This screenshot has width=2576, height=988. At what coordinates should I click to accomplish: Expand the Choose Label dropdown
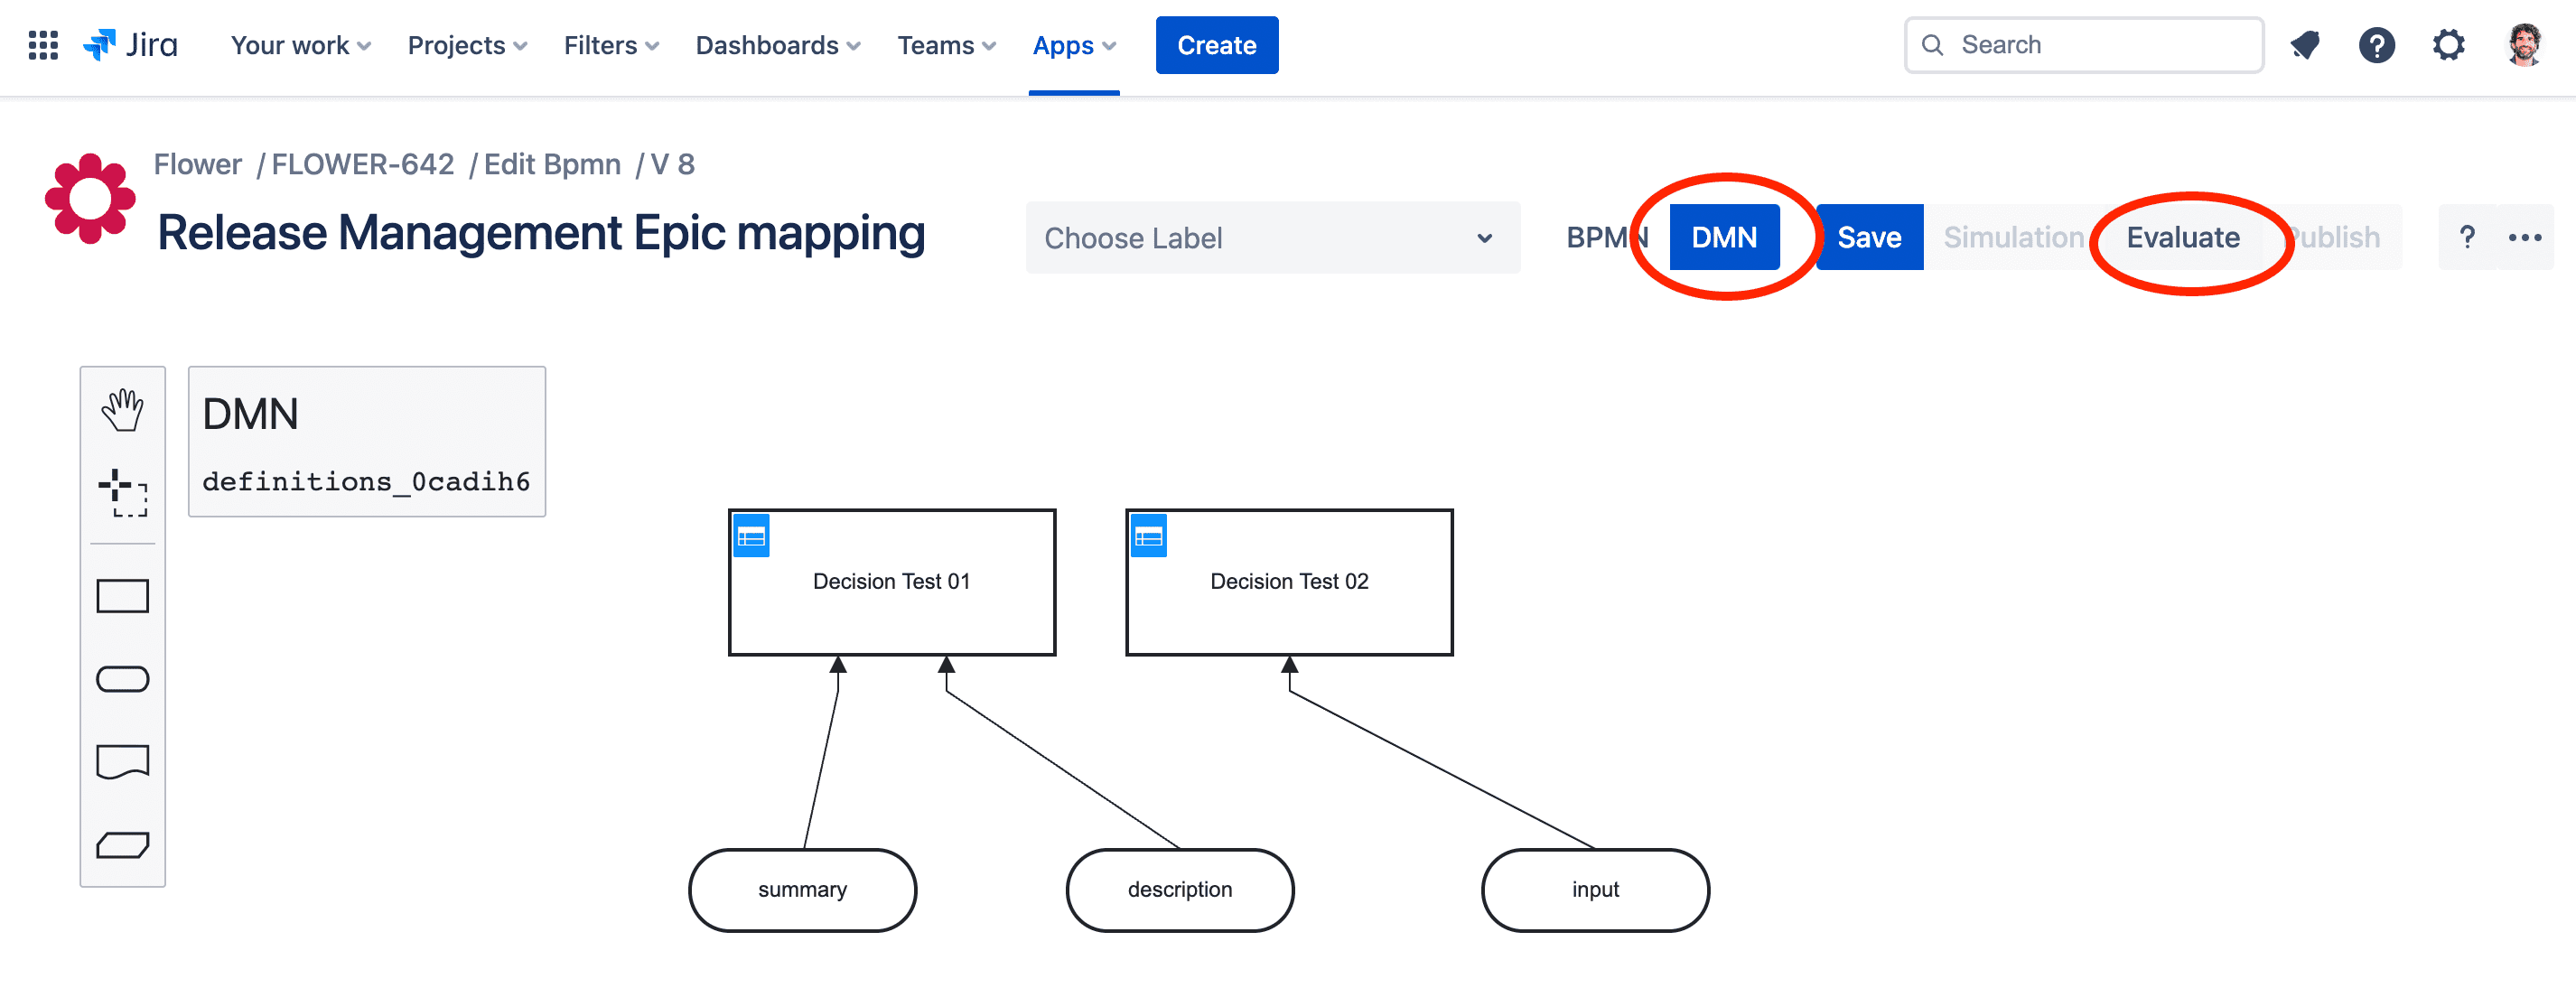click(x=1272, y=238)
